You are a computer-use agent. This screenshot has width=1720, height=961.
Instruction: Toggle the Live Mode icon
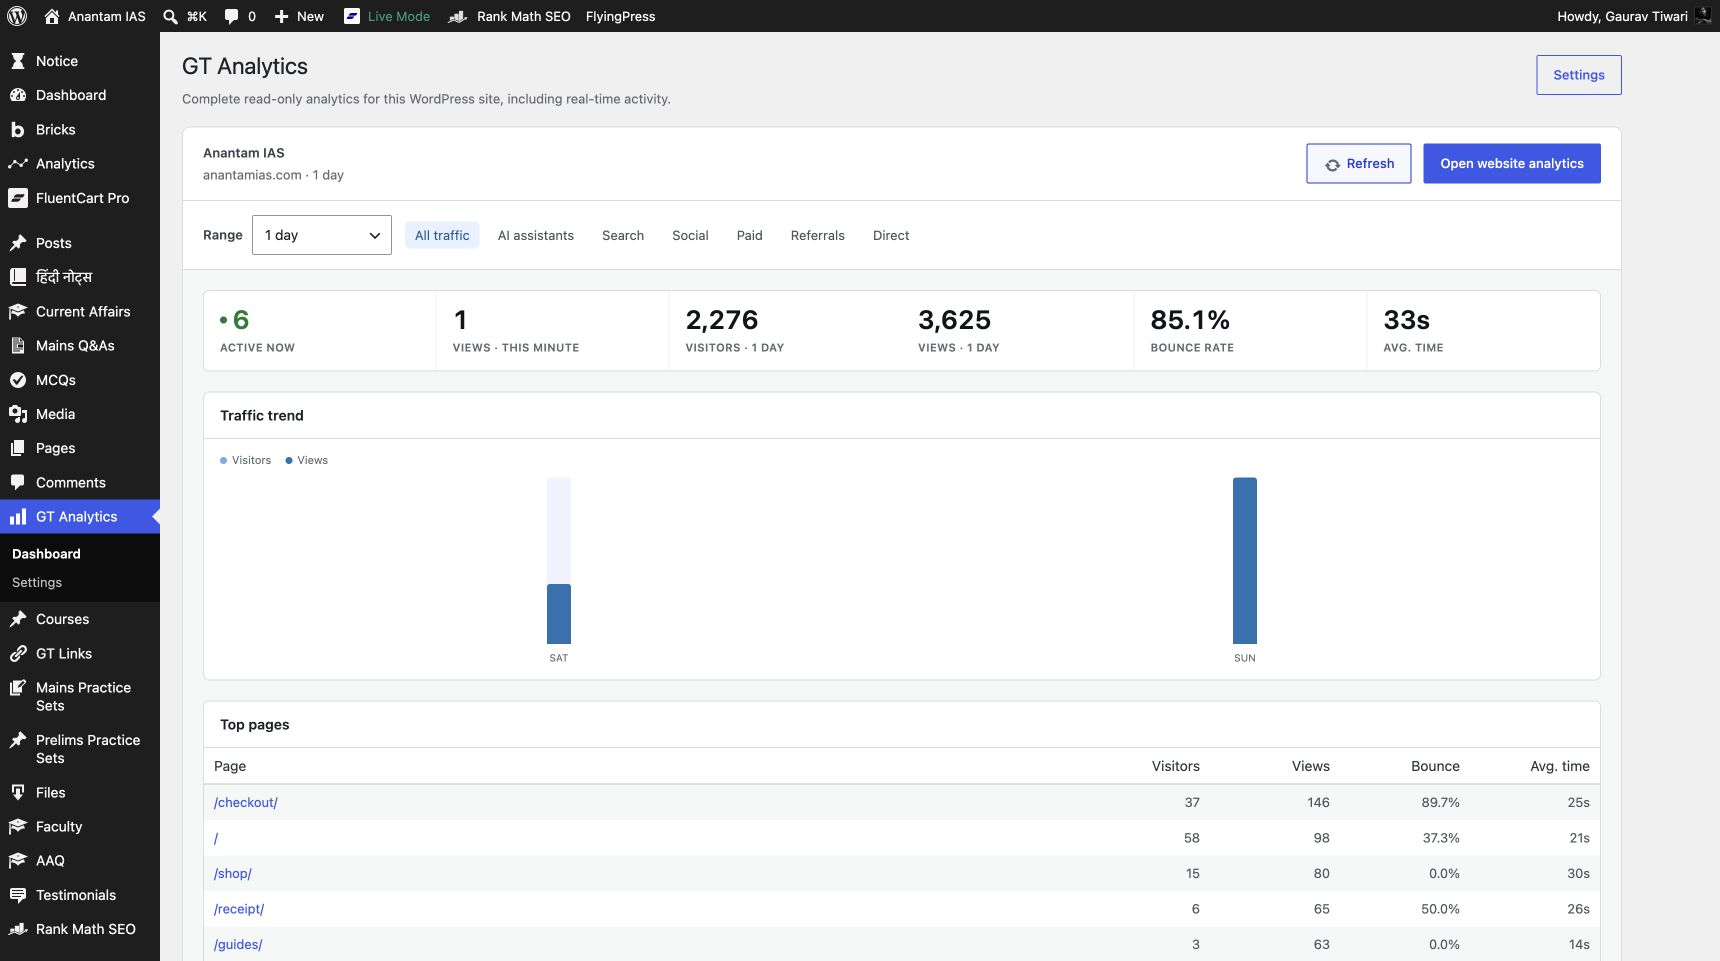point(352,16)
